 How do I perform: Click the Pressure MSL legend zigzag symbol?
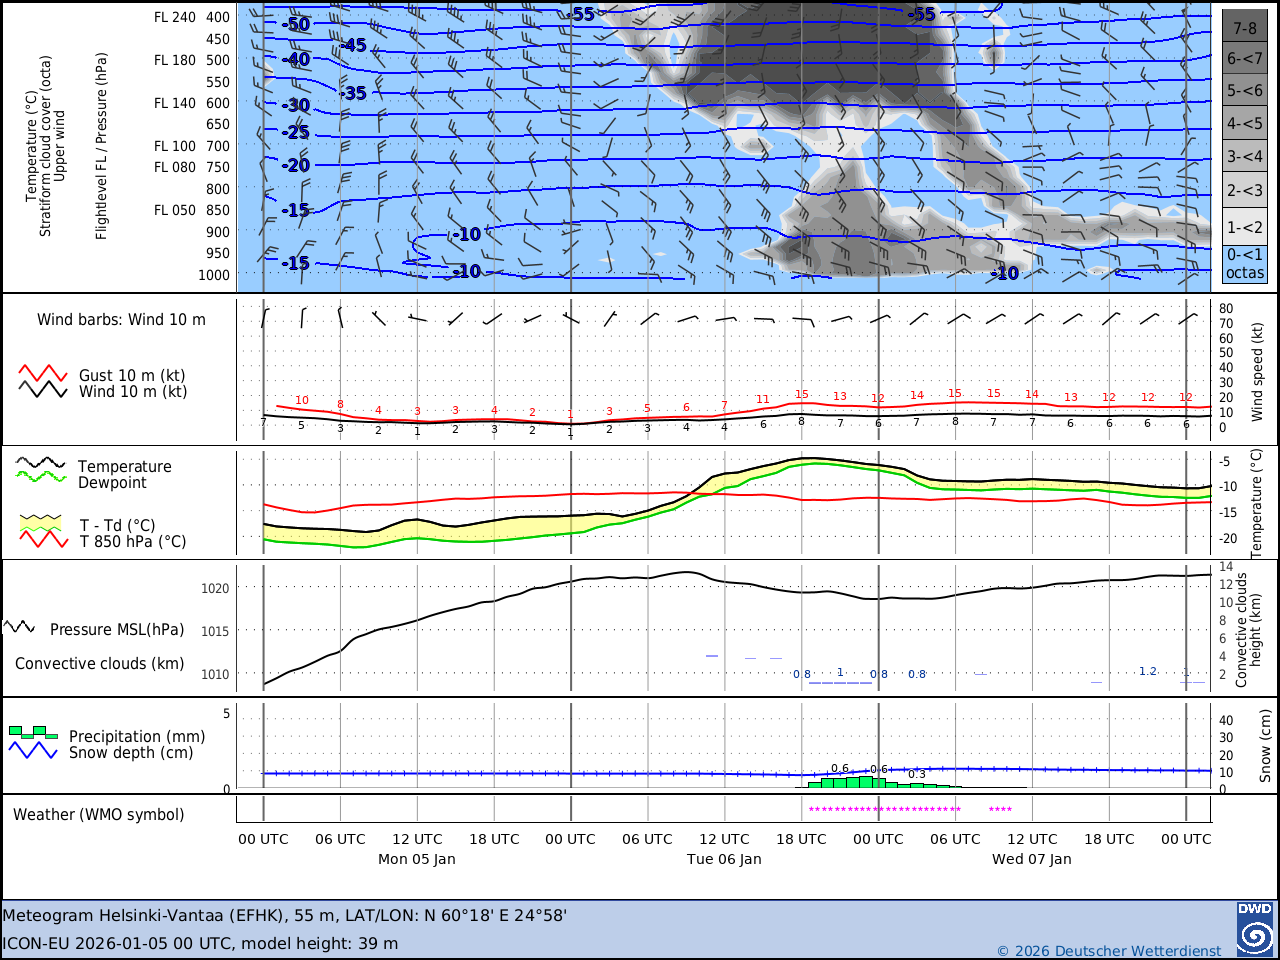point(19,627)
